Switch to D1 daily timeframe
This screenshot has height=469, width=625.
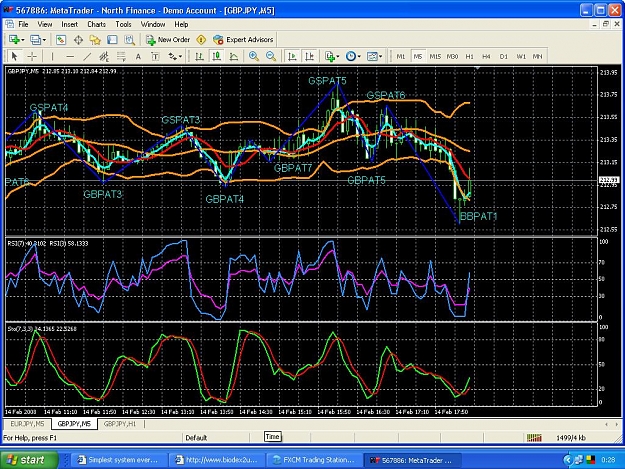click(504, 56)
